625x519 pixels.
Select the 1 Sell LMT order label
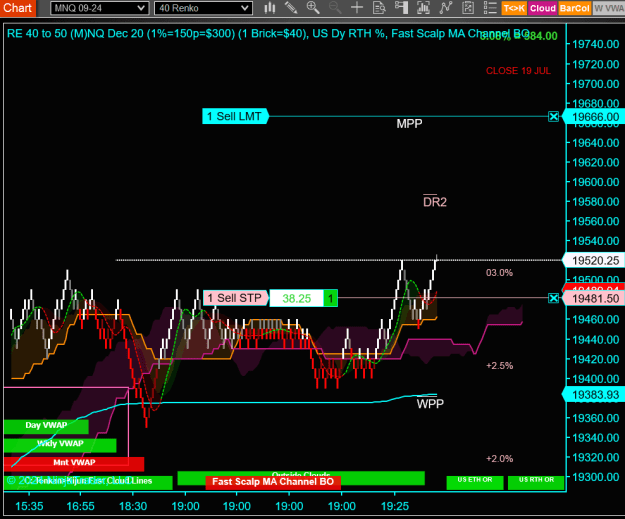point(235,116)
